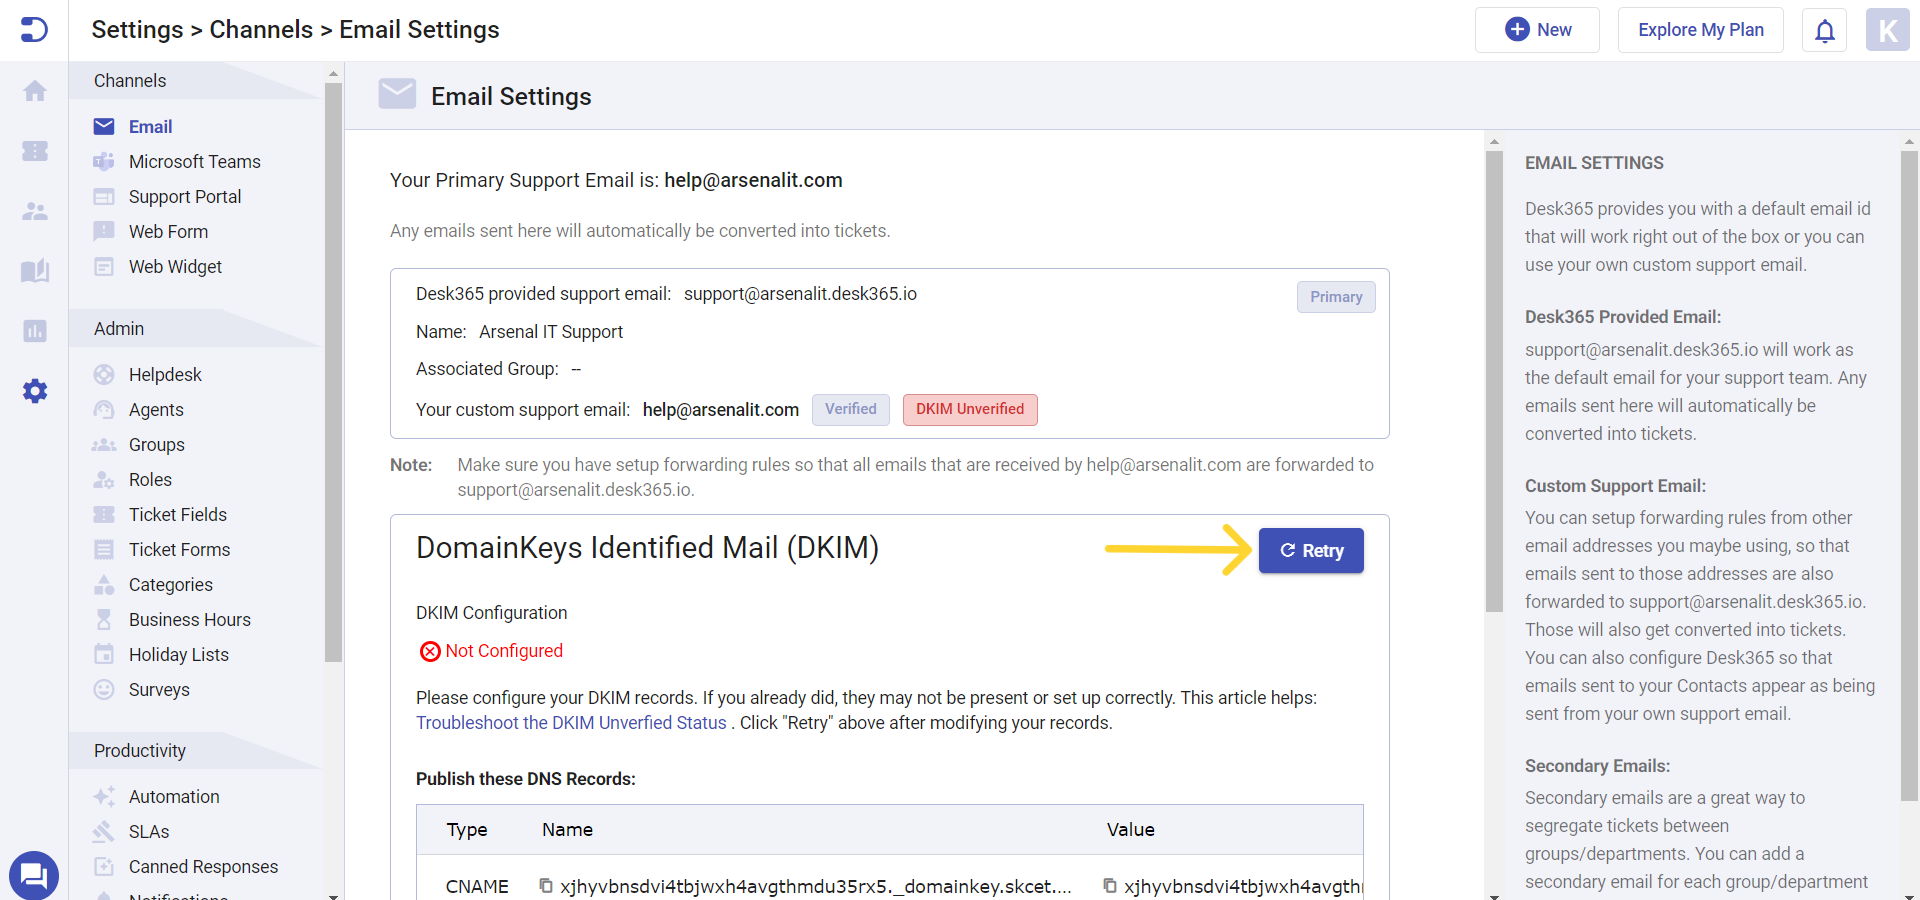Screen dimensions: 1920x900
Task: Click the Retry button for DKIM
Action: coord(1310,550)
